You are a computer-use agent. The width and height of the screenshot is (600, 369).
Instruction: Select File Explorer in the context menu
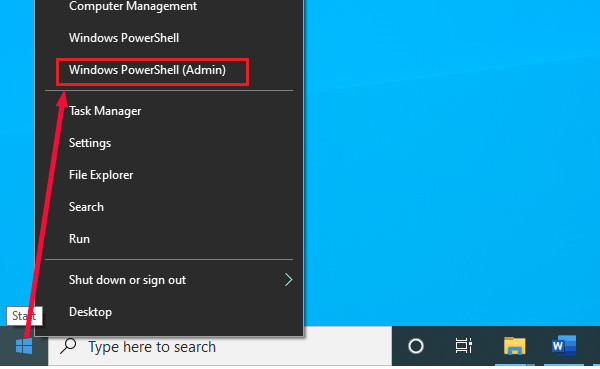coord(169,175)
